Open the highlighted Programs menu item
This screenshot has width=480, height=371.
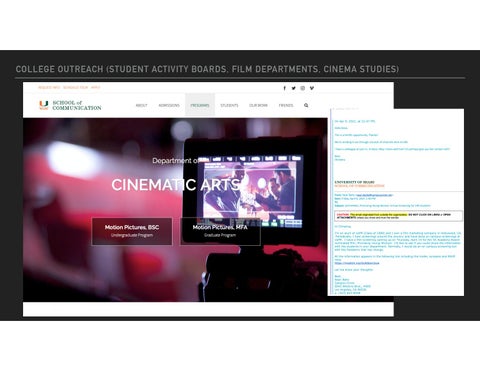pyautogui.click(x=200, y=105)
